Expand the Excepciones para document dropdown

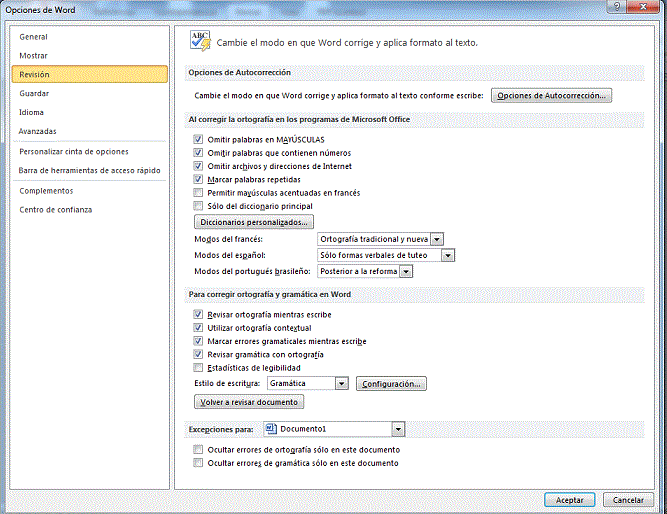coord(398,429)
